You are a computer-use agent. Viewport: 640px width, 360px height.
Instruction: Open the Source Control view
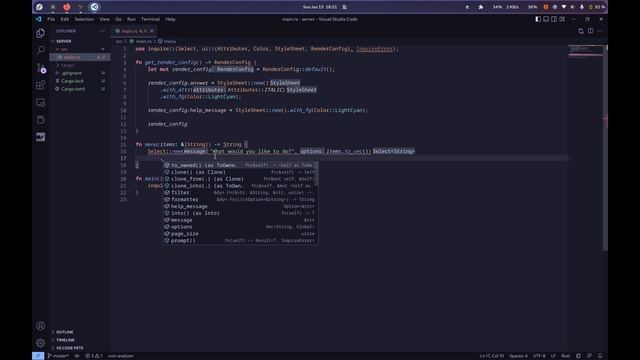coord(40,68)
